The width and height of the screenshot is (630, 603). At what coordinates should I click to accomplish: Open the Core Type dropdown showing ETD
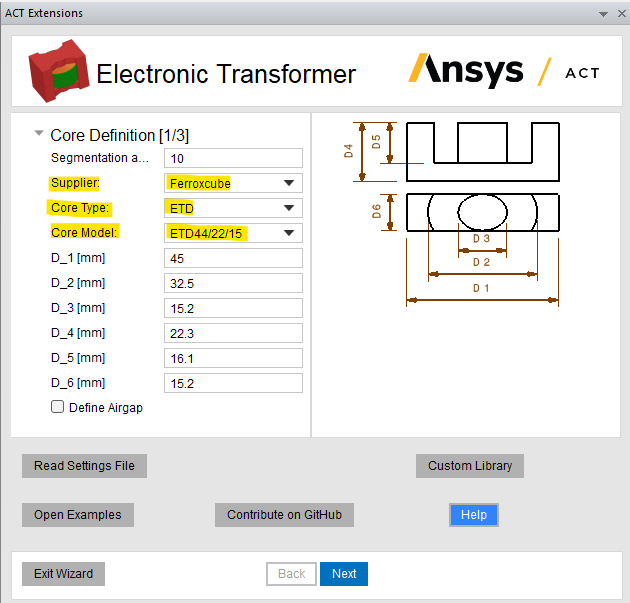tap(233, 208)
